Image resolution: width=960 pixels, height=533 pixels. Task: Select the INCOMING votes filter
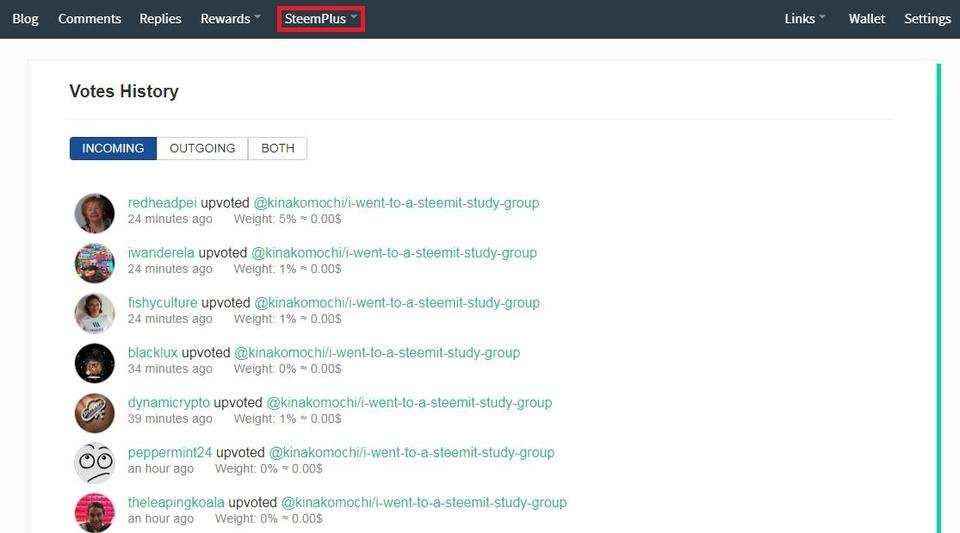(113, 148)
